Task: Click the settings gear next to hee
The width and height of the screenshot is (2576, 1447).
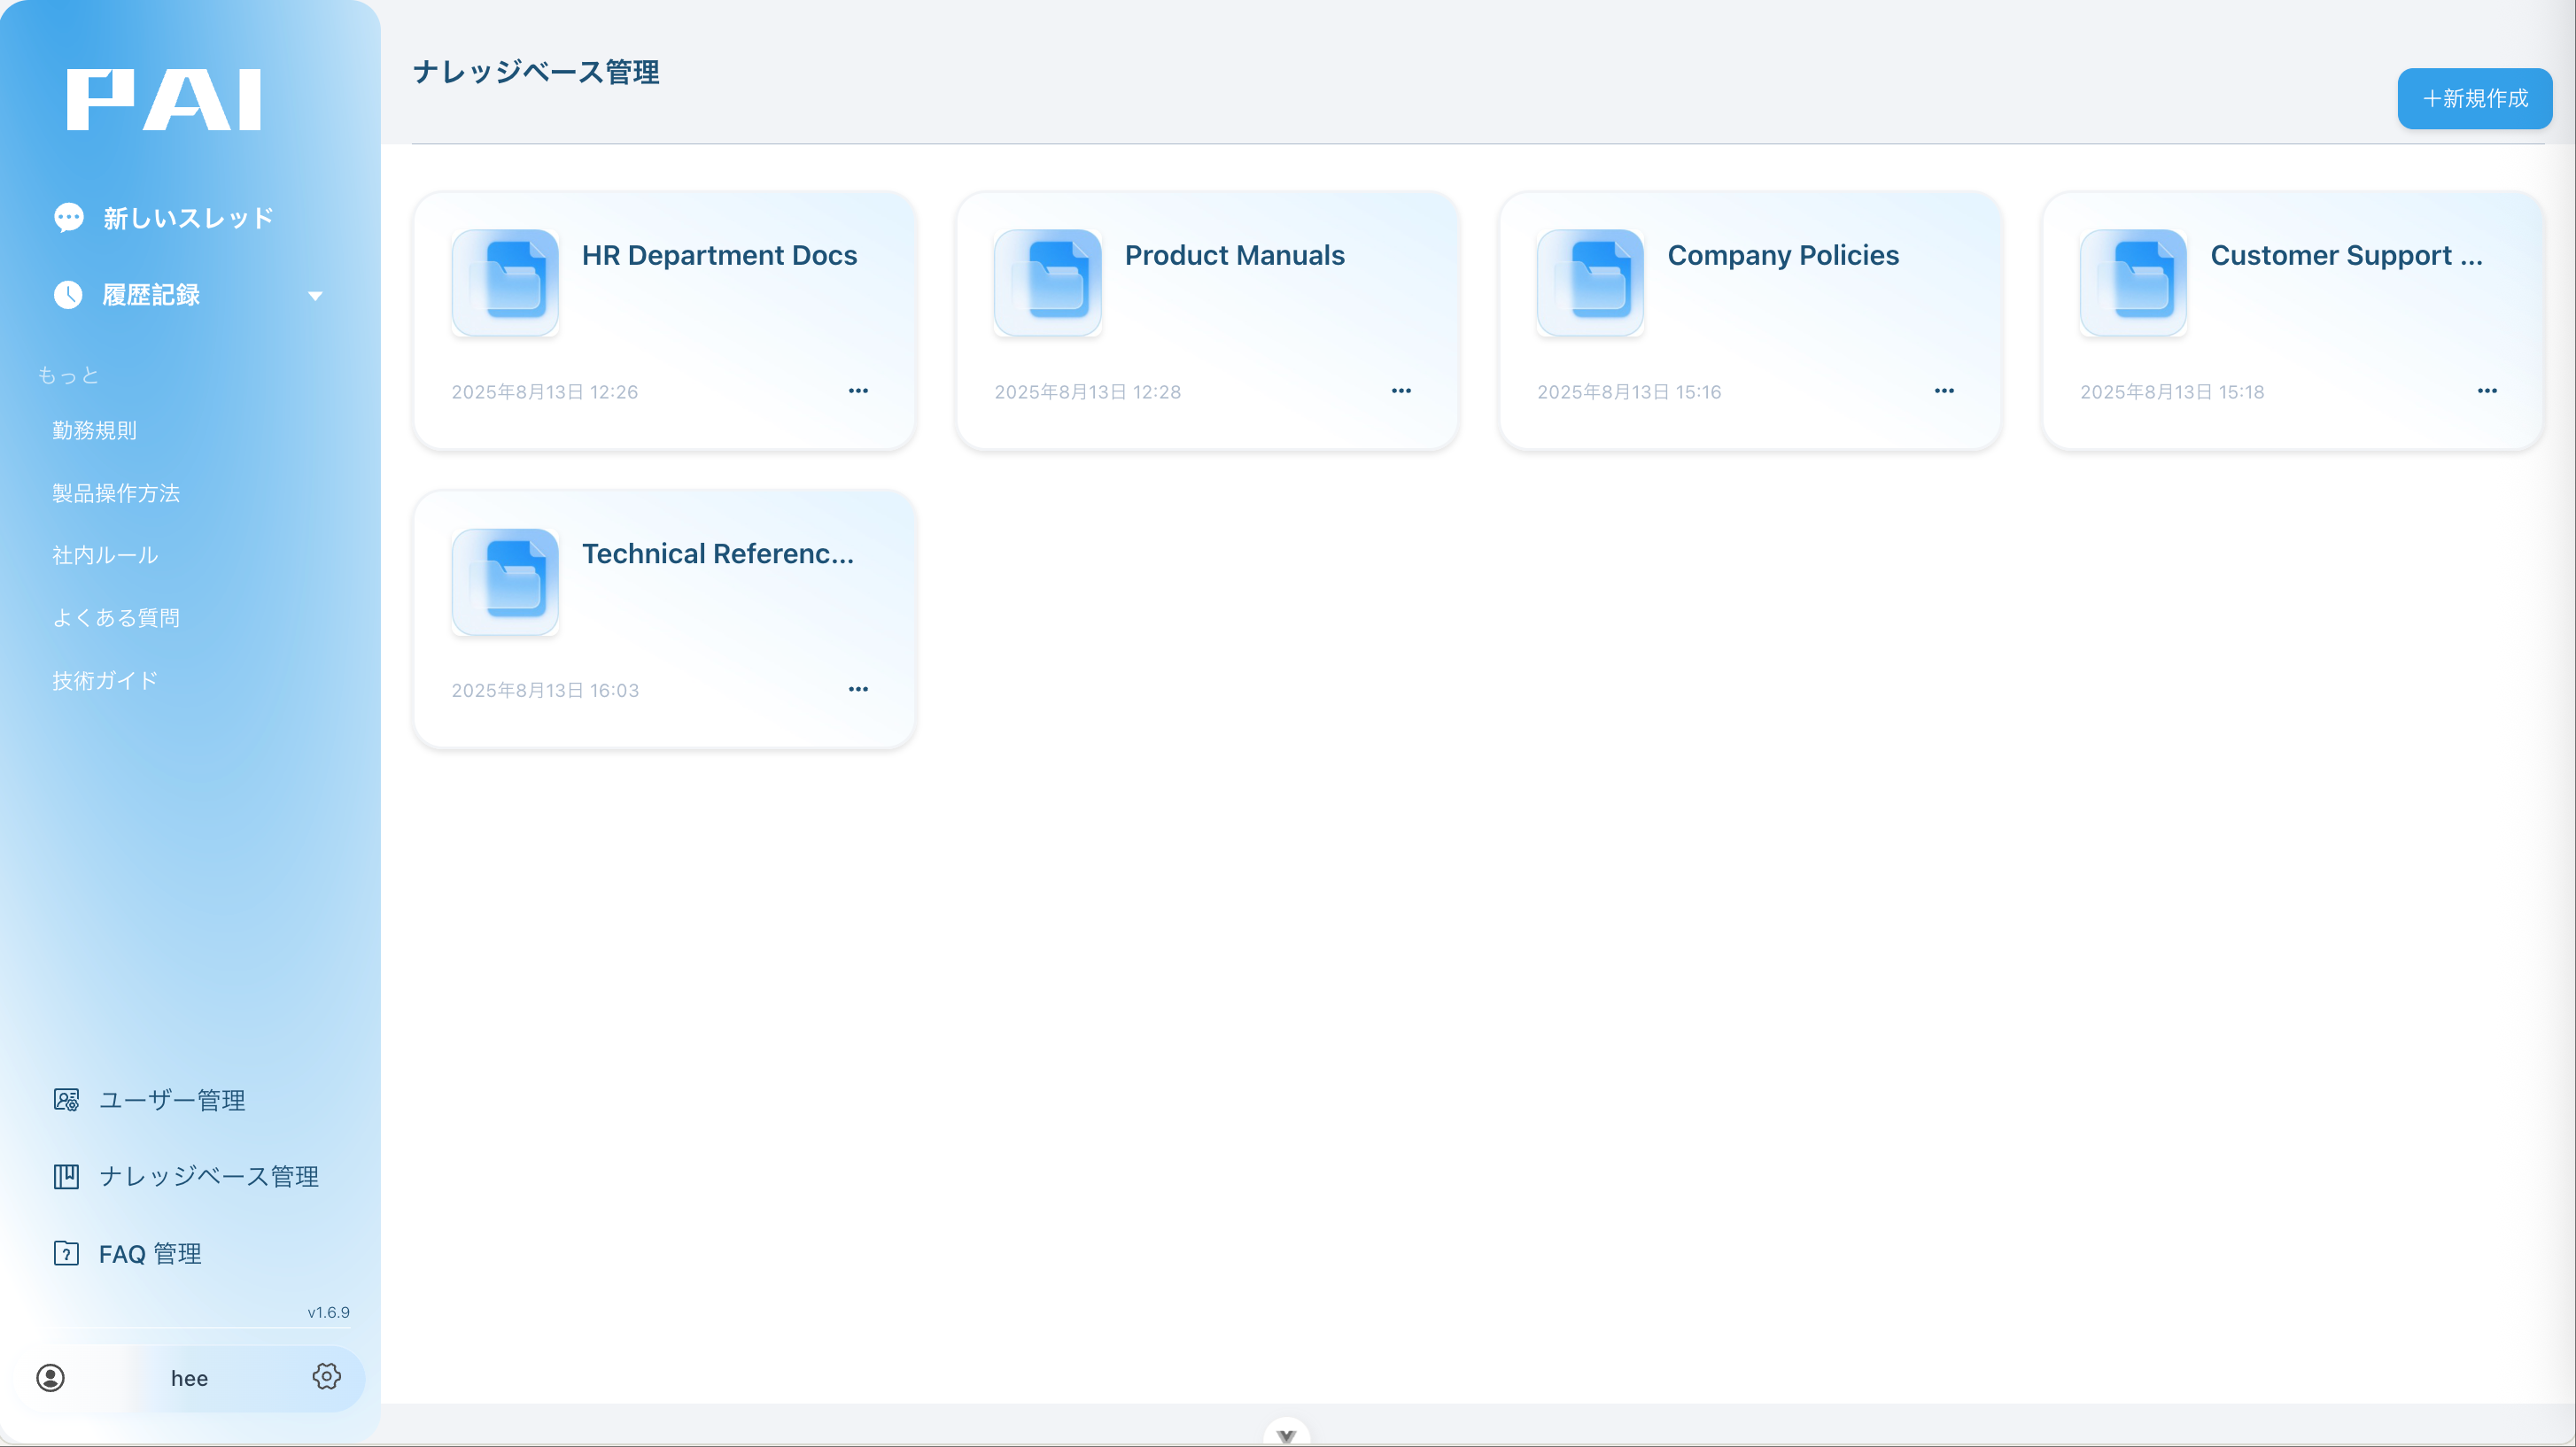Action: click(x=326, y=1376)
